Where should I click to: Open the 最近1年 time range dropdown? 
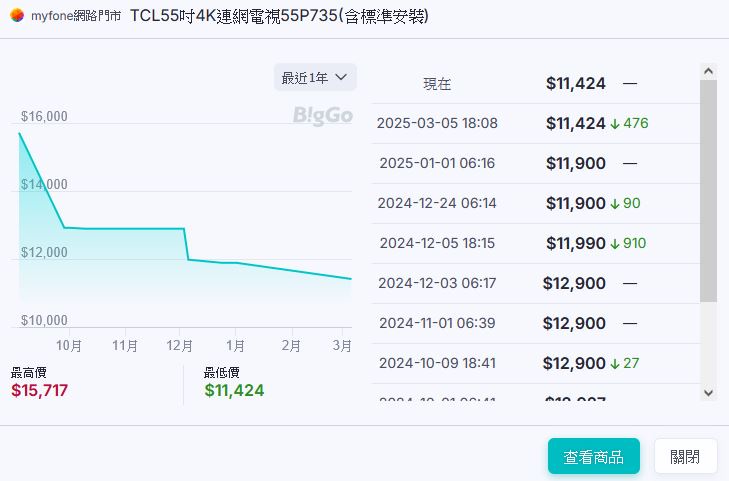[x=314, y=78]
